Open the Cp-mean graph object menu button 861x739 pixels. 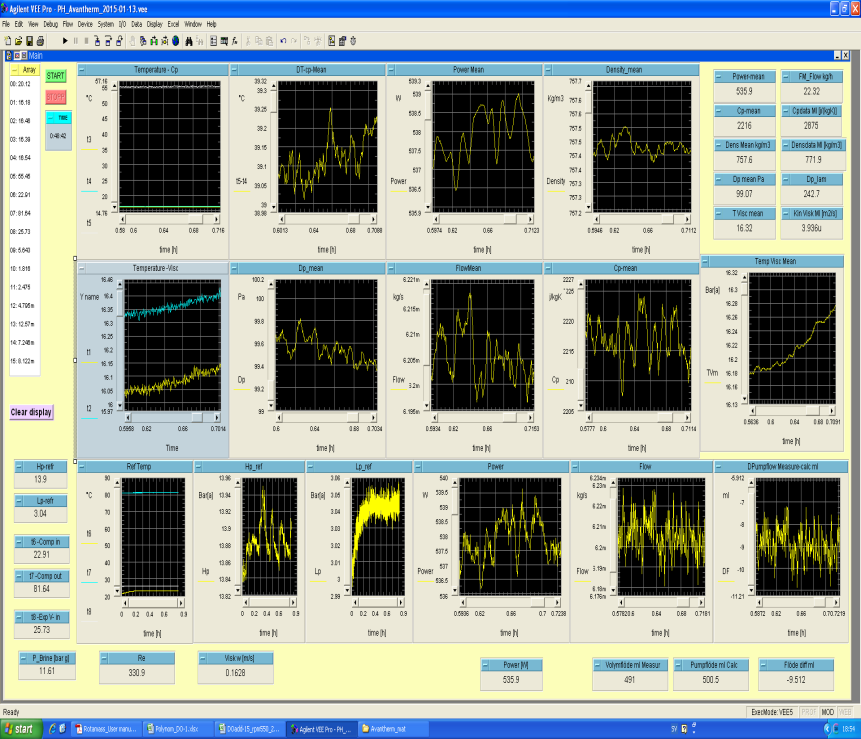point(548,268)
